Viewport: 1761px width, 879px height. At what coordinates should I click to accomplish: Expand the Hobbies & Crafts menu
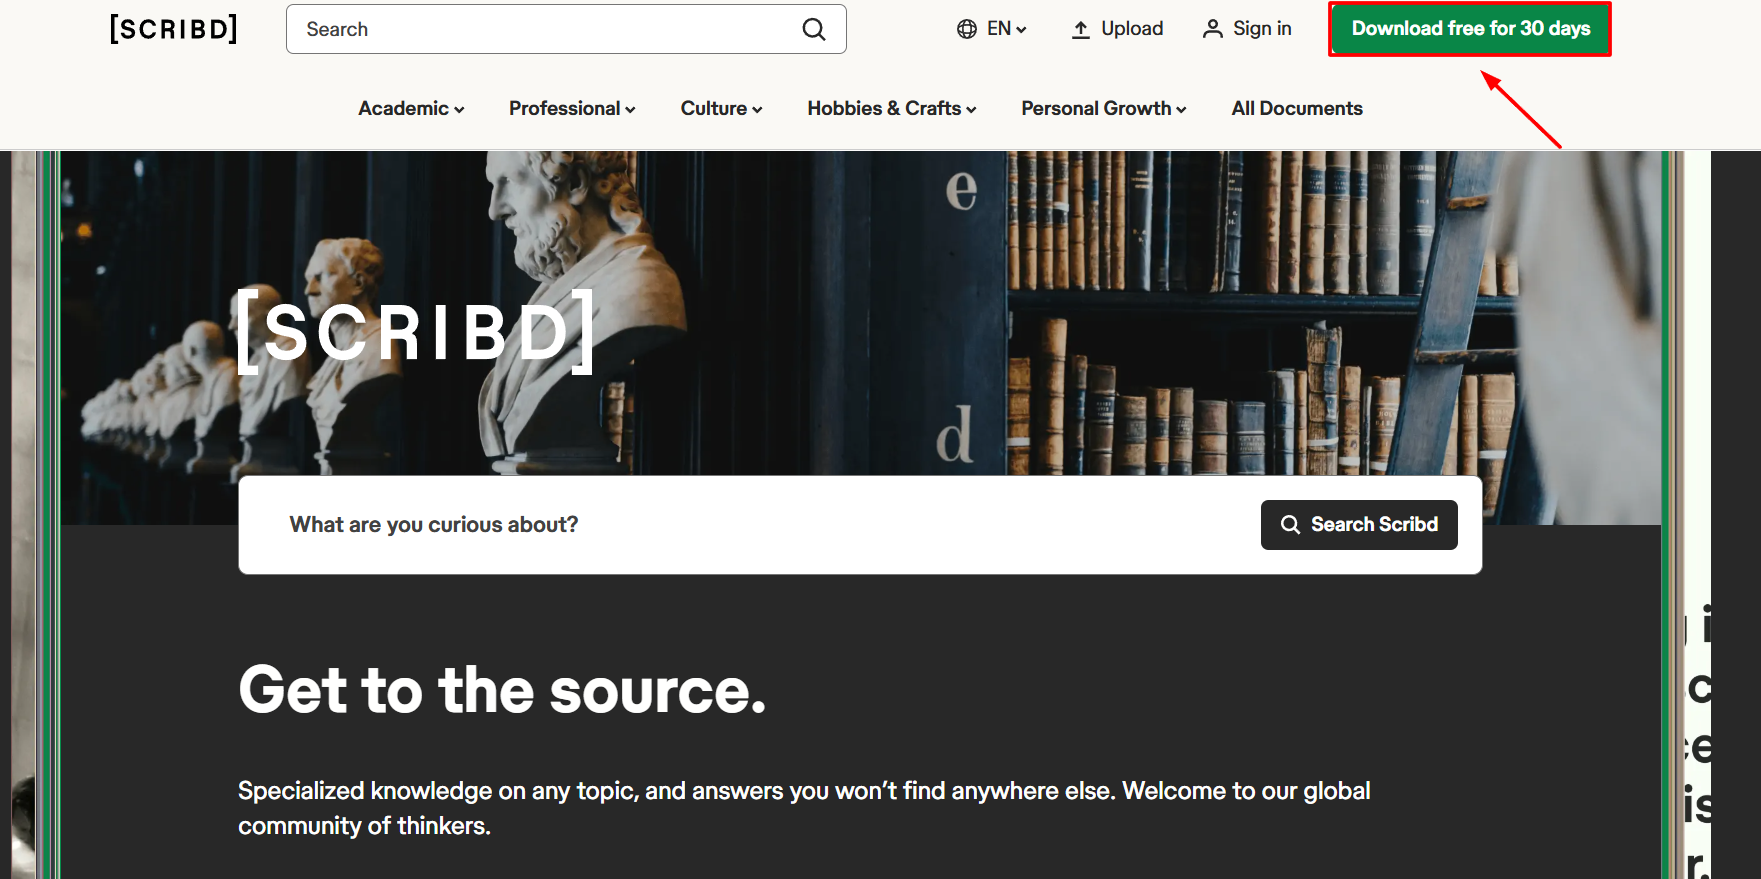coord(892,108)
